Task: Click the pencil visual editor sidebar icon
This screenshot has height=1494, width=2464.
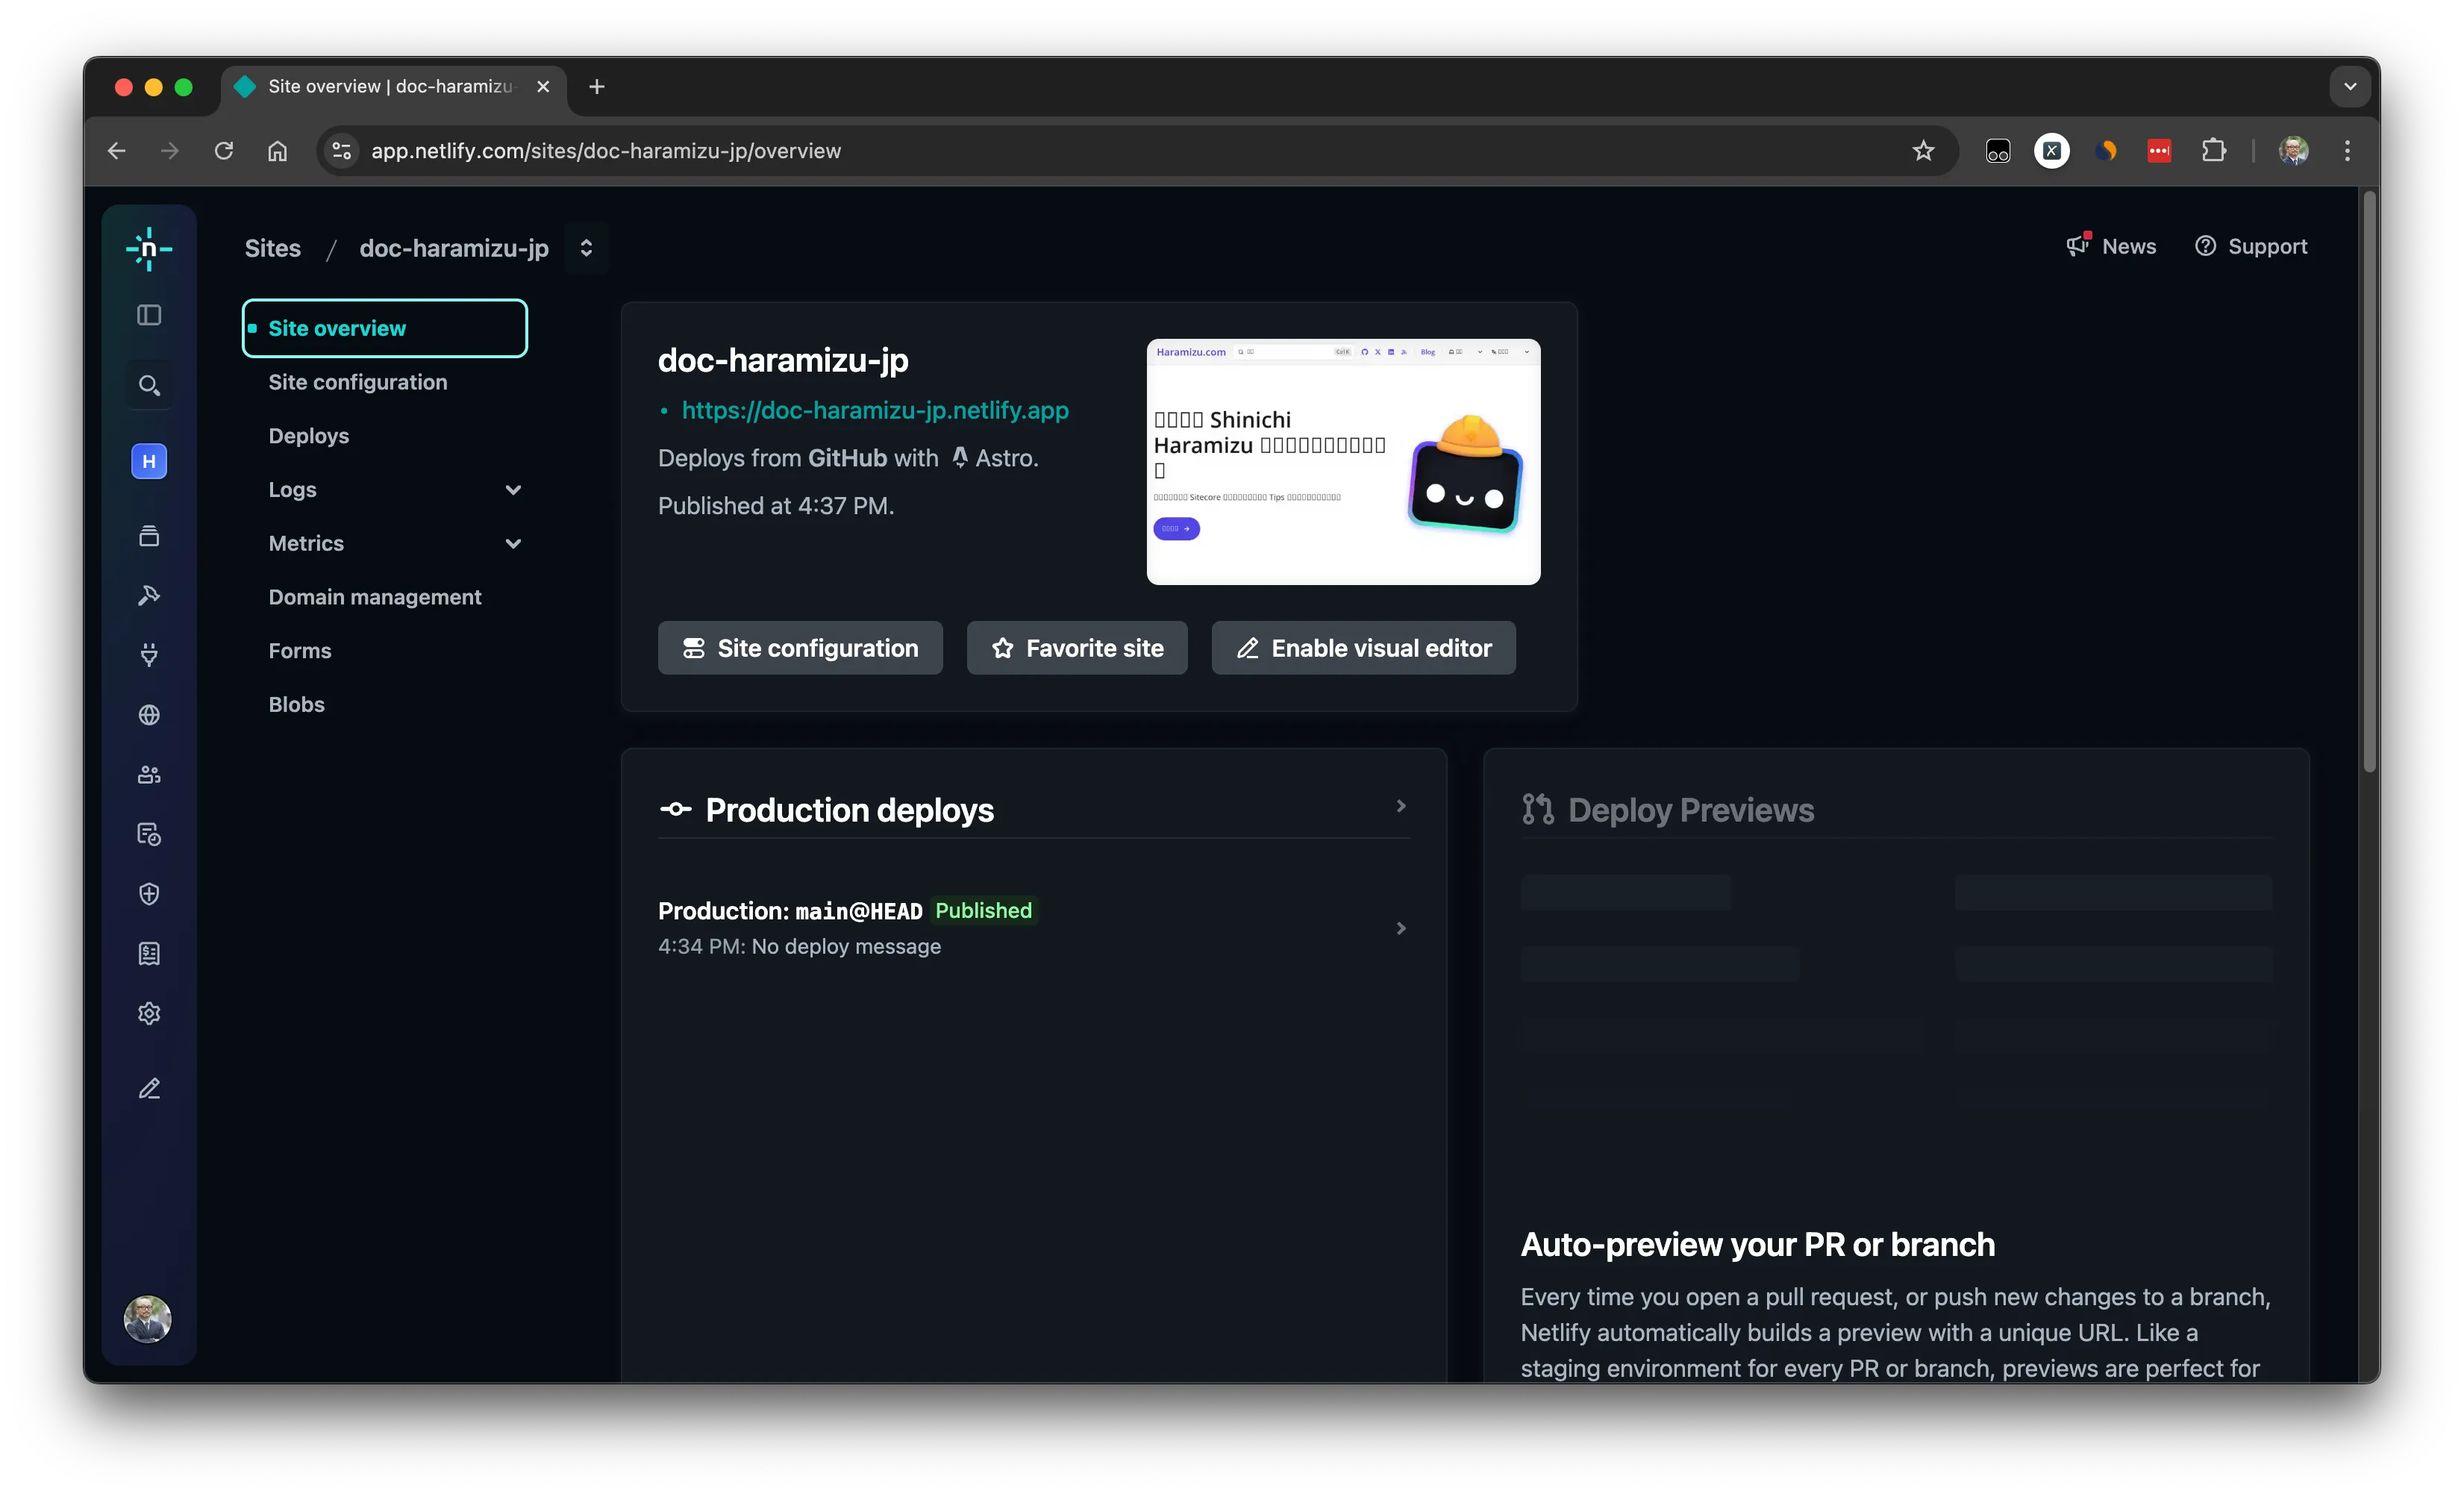Action: coord(149,1088)
